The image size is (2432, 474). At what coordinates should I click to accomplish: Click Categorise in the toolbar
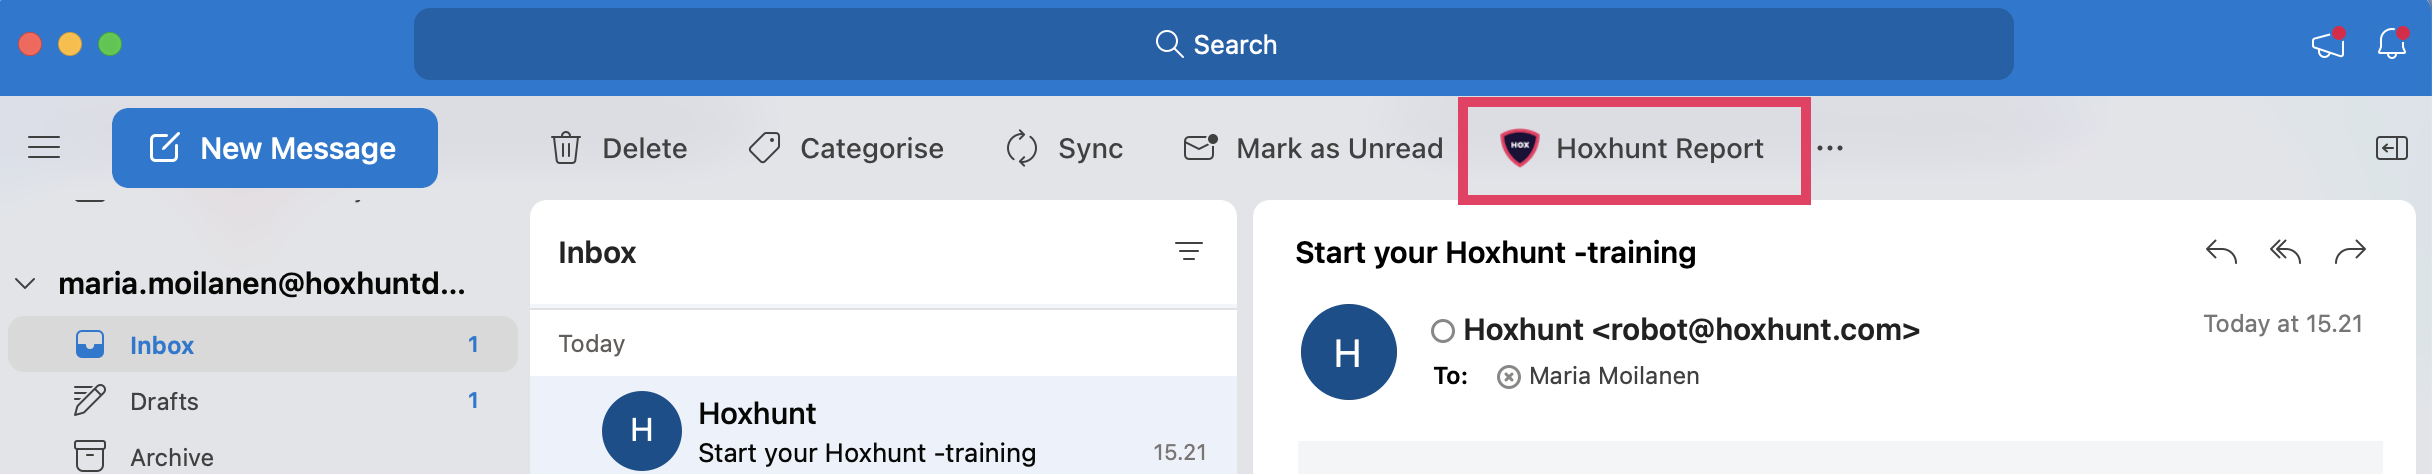tap(846, 148)
